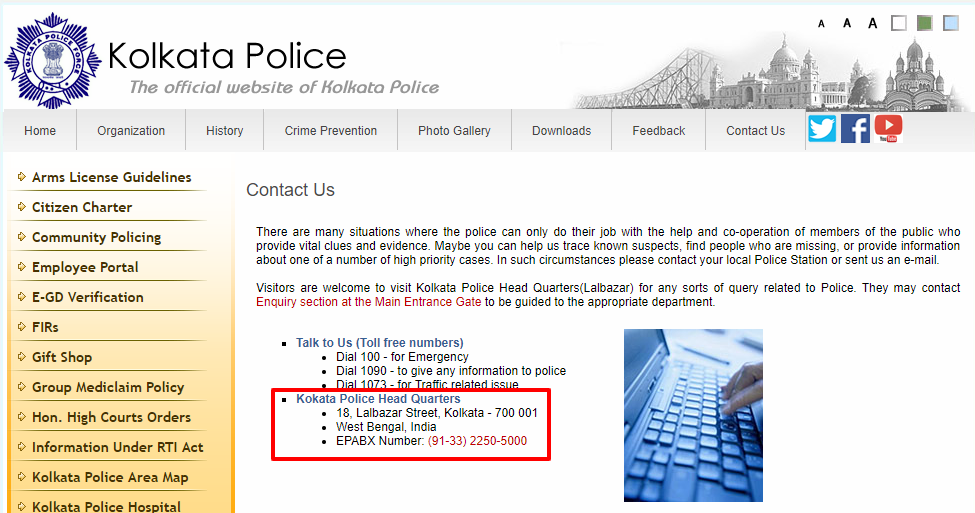Click 'Dial 100 - for Emergency' line
Screen dimensions: 975x513
point(402,357)
